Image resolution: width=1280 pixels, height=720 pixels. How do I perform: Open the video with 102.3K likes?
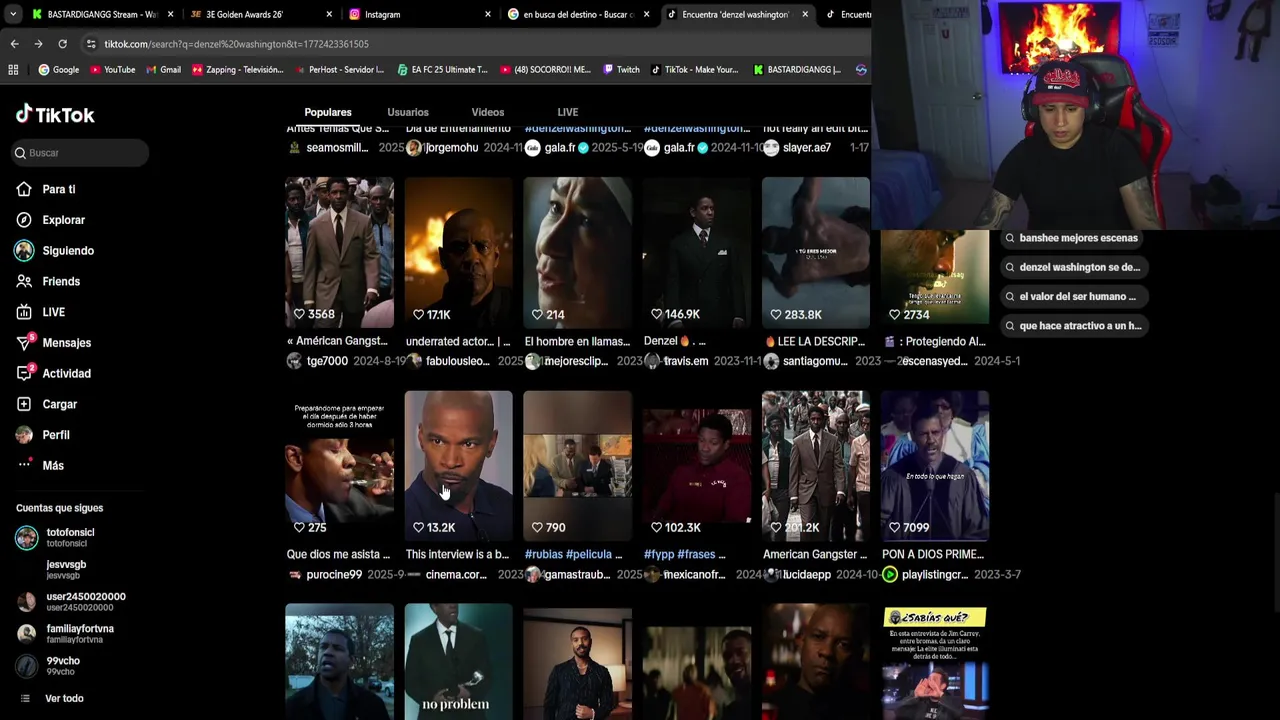pos(696,465)
